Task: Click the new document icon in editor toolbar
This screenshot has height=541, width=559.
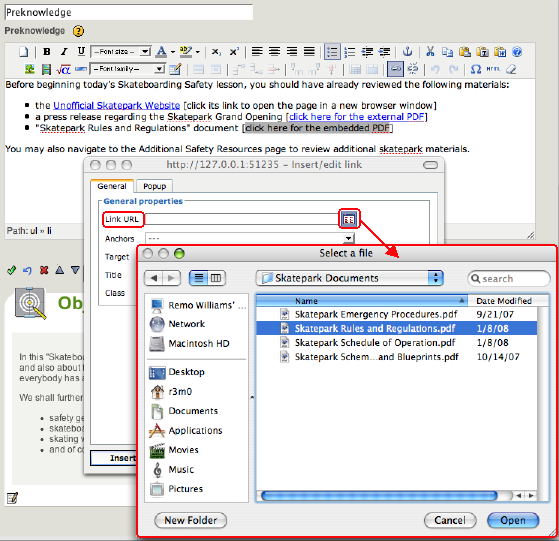Action: (x=24, y=52)
